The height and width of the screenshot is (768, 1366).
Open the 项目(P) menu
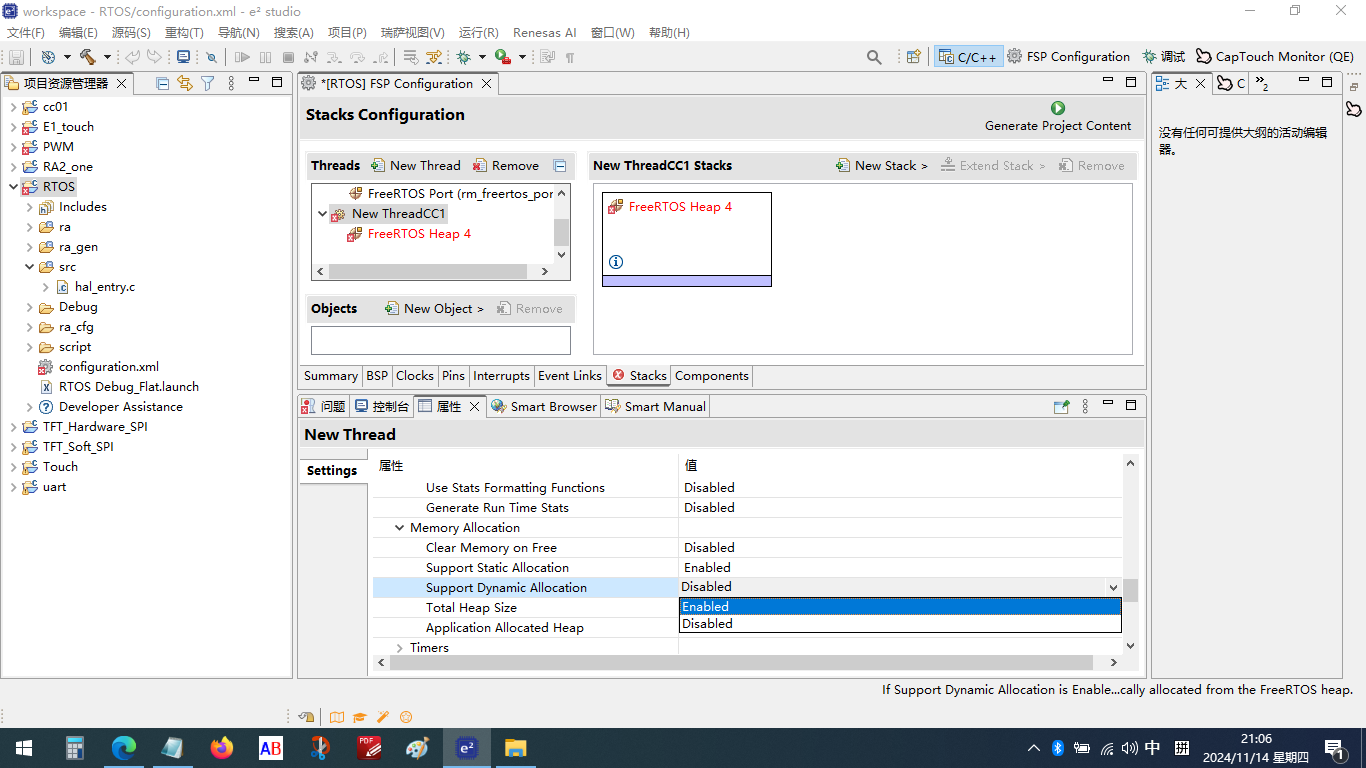(347, 33)
